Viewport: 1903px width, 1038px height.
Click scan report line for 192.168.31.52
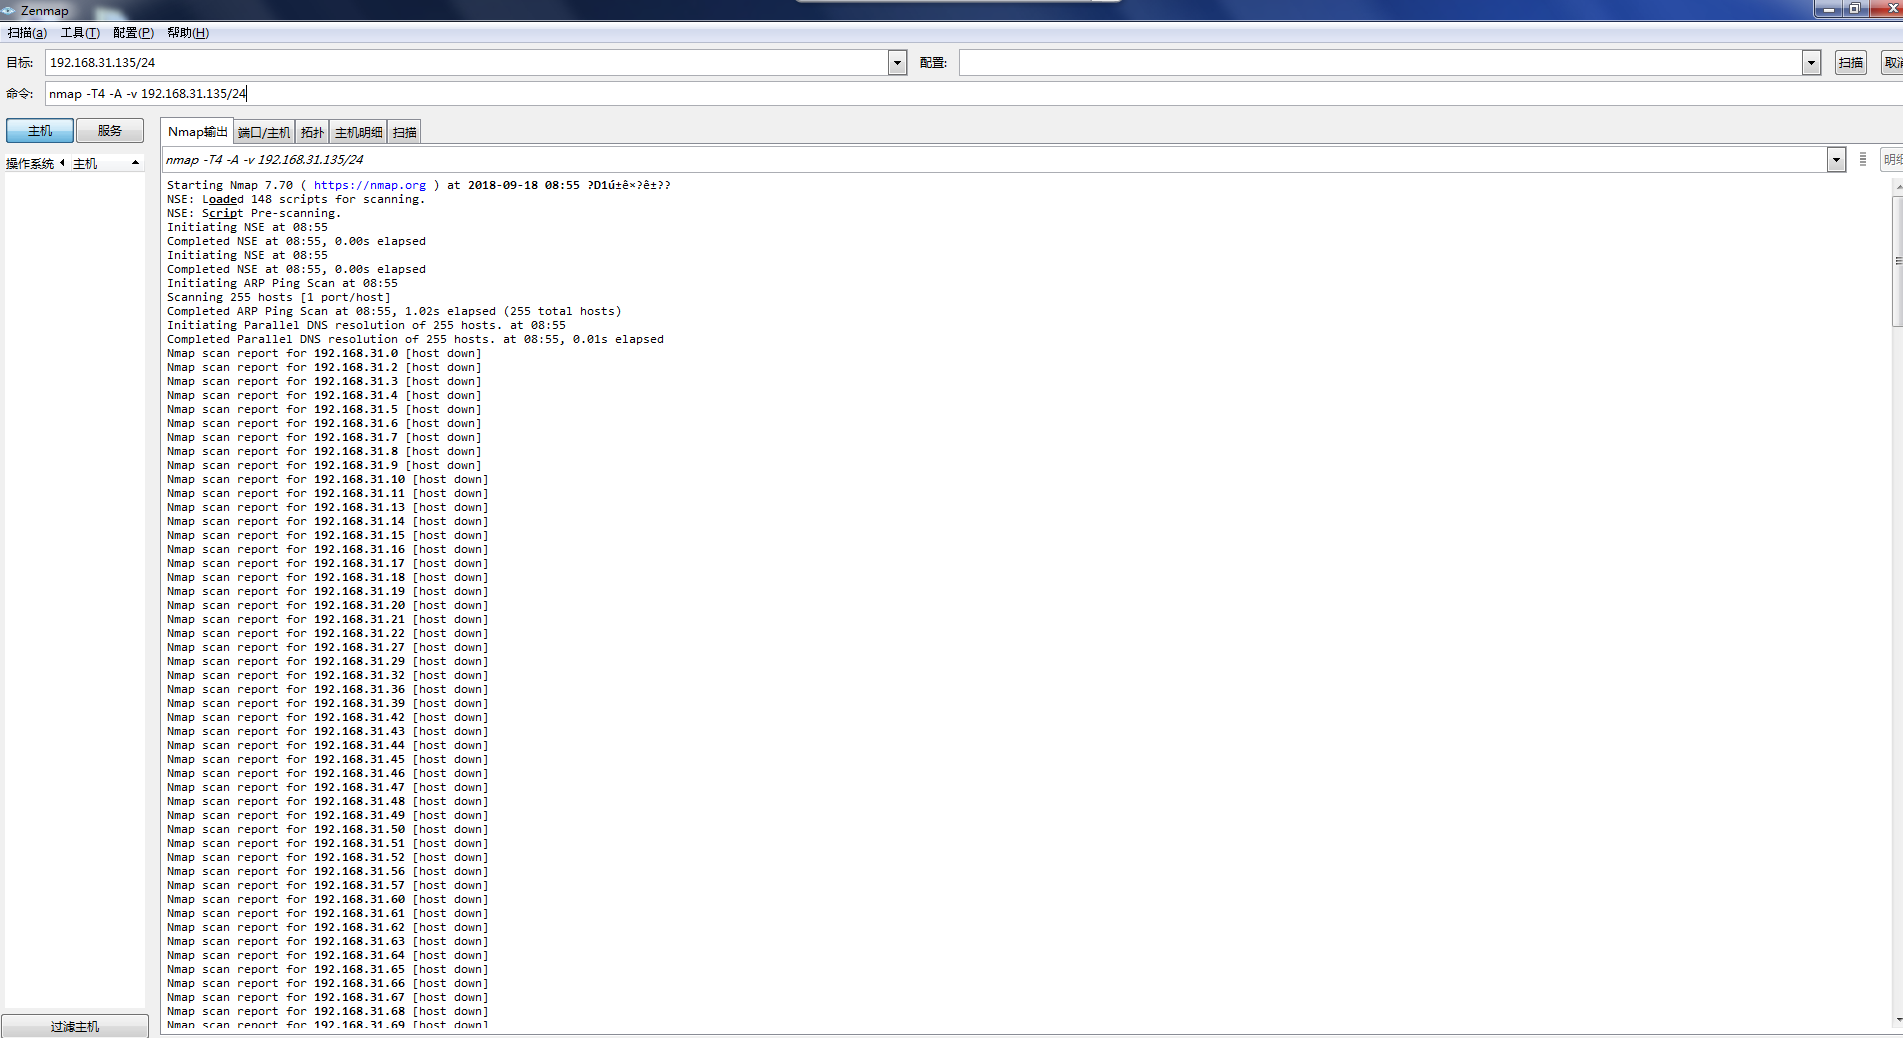328,857
